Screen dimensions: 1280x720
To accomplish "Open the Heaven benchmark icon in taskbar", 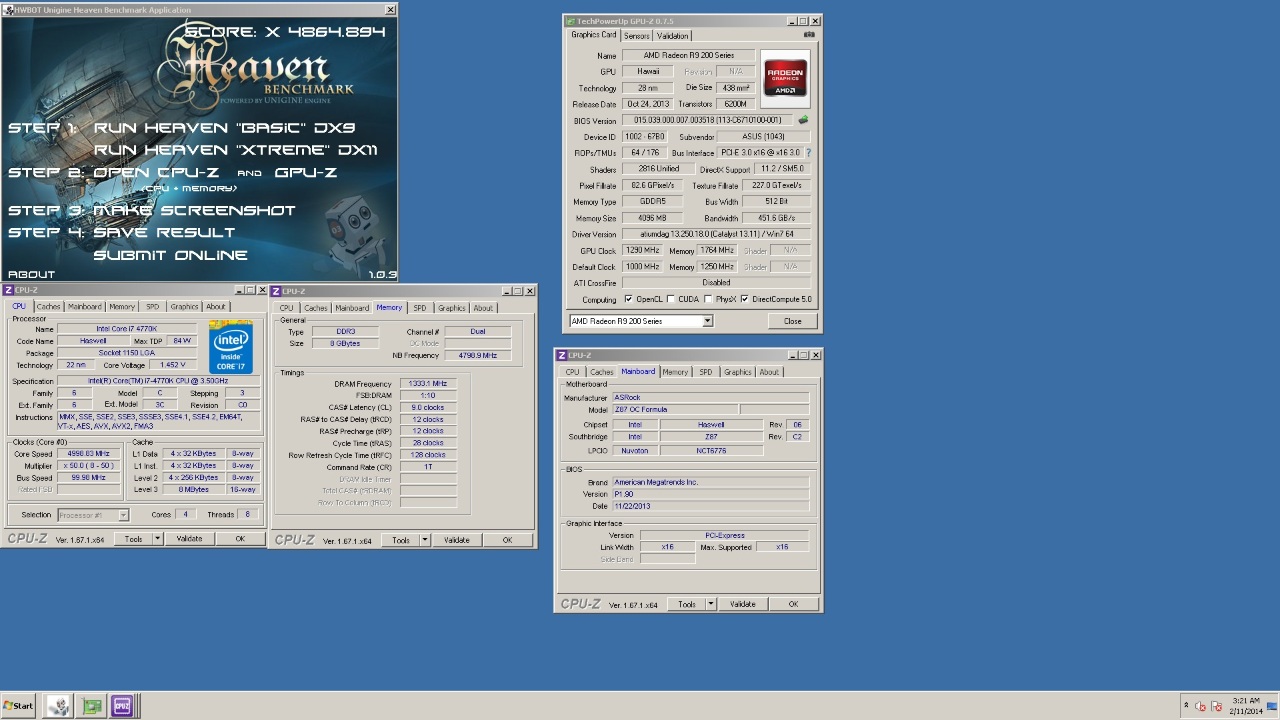I will [58, 706].
